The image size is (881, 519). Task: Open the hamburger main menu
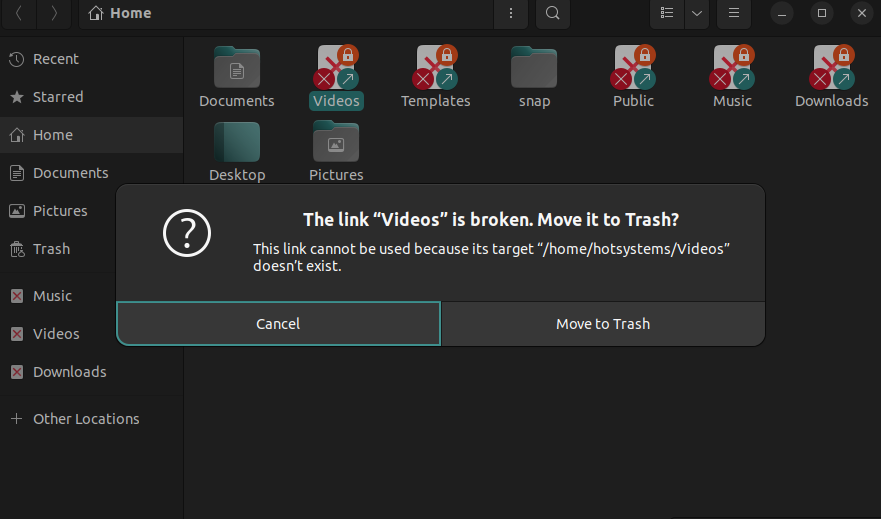[x=734, y=13]
